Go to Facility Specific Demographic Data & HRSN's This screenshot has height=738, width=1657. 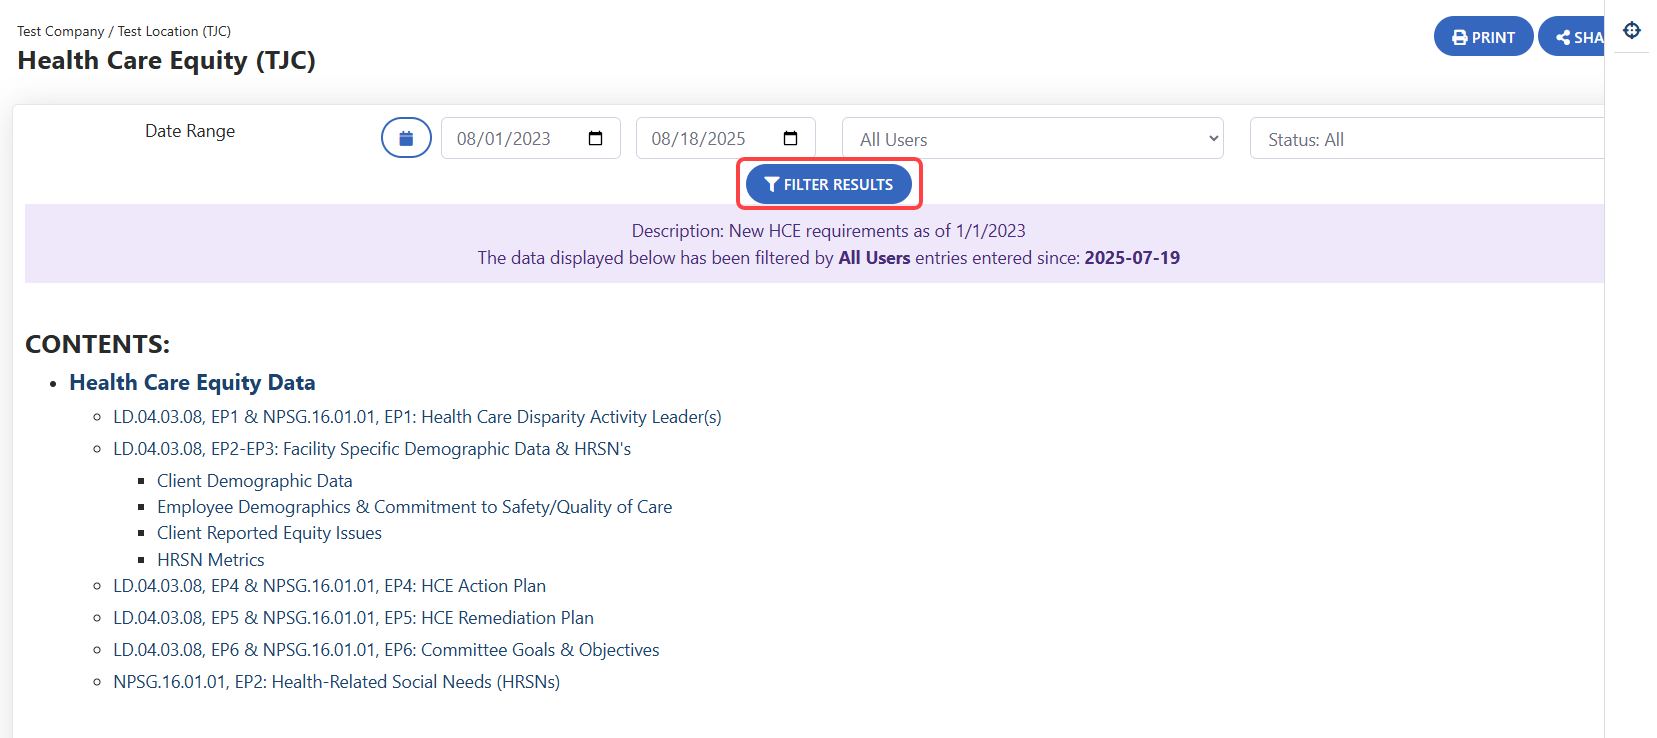372,449
